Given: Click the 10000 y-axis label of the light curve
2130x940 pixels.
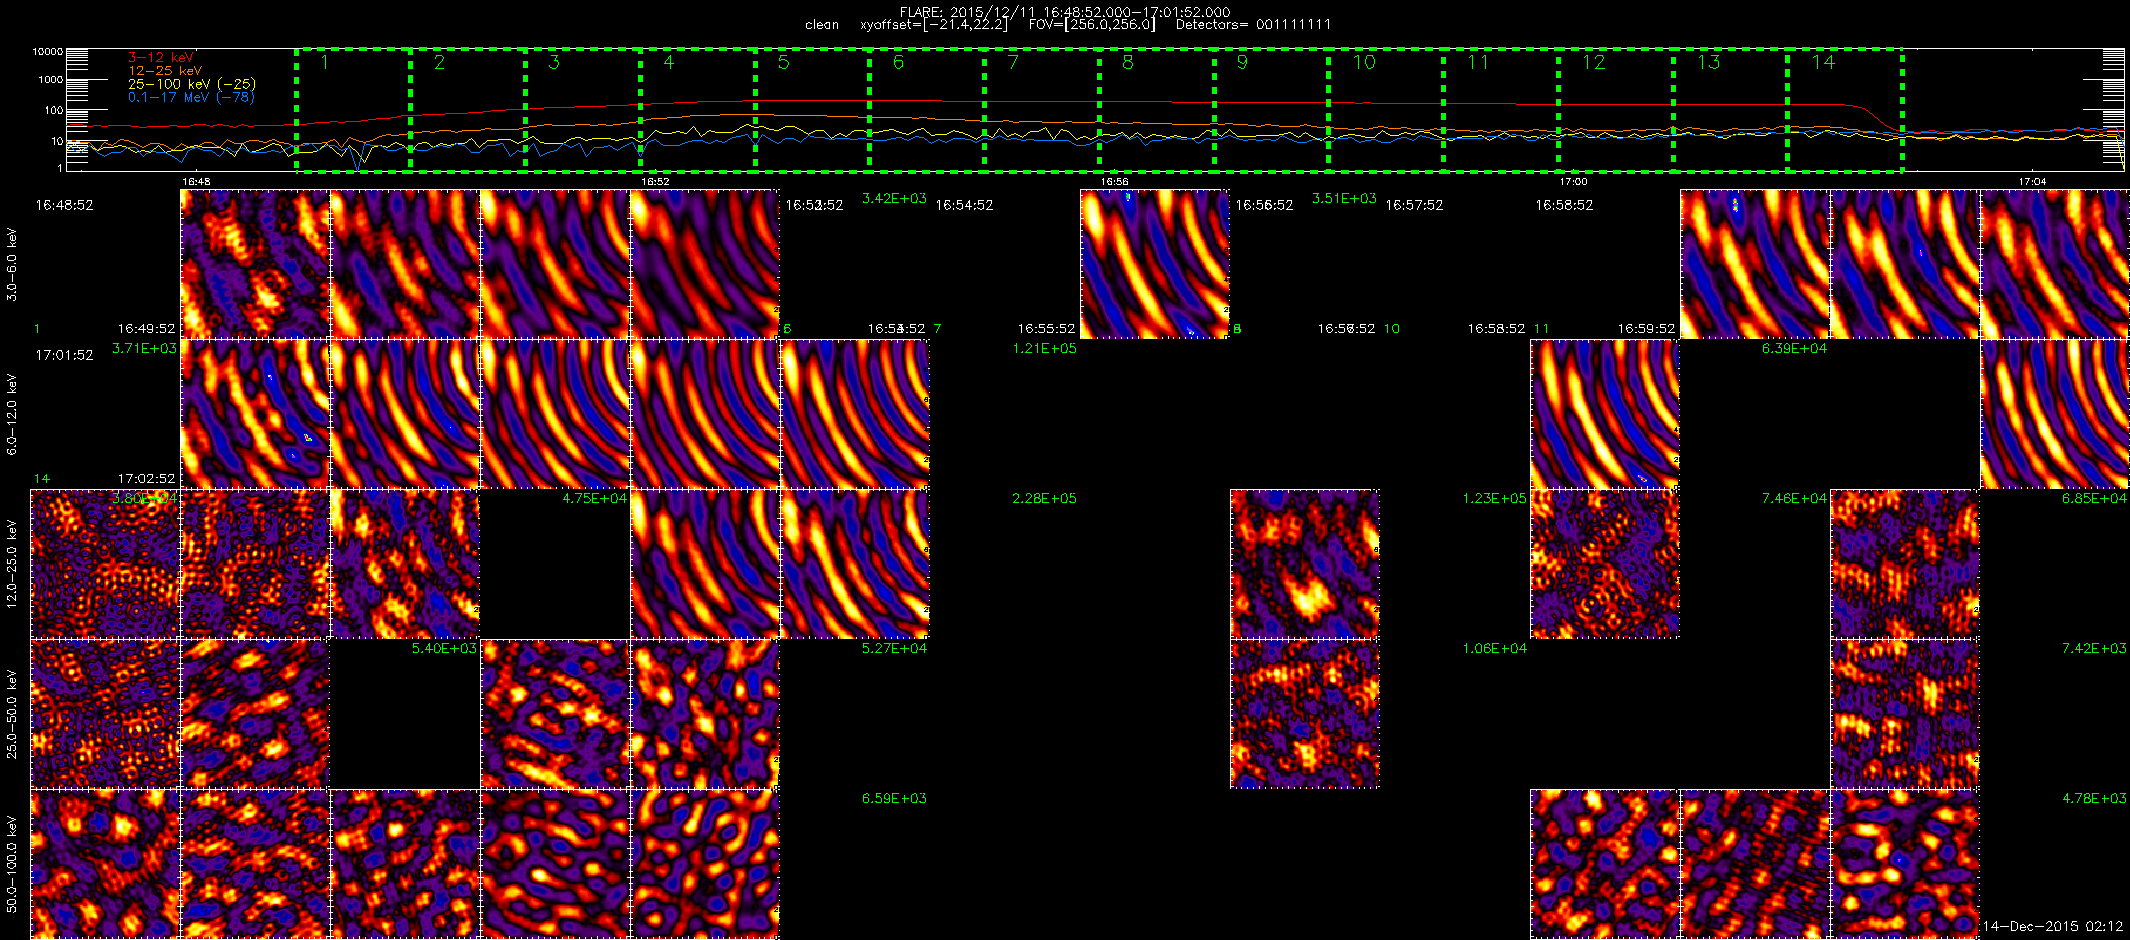Looking at the screenshot, I should (x=47, y=51).
